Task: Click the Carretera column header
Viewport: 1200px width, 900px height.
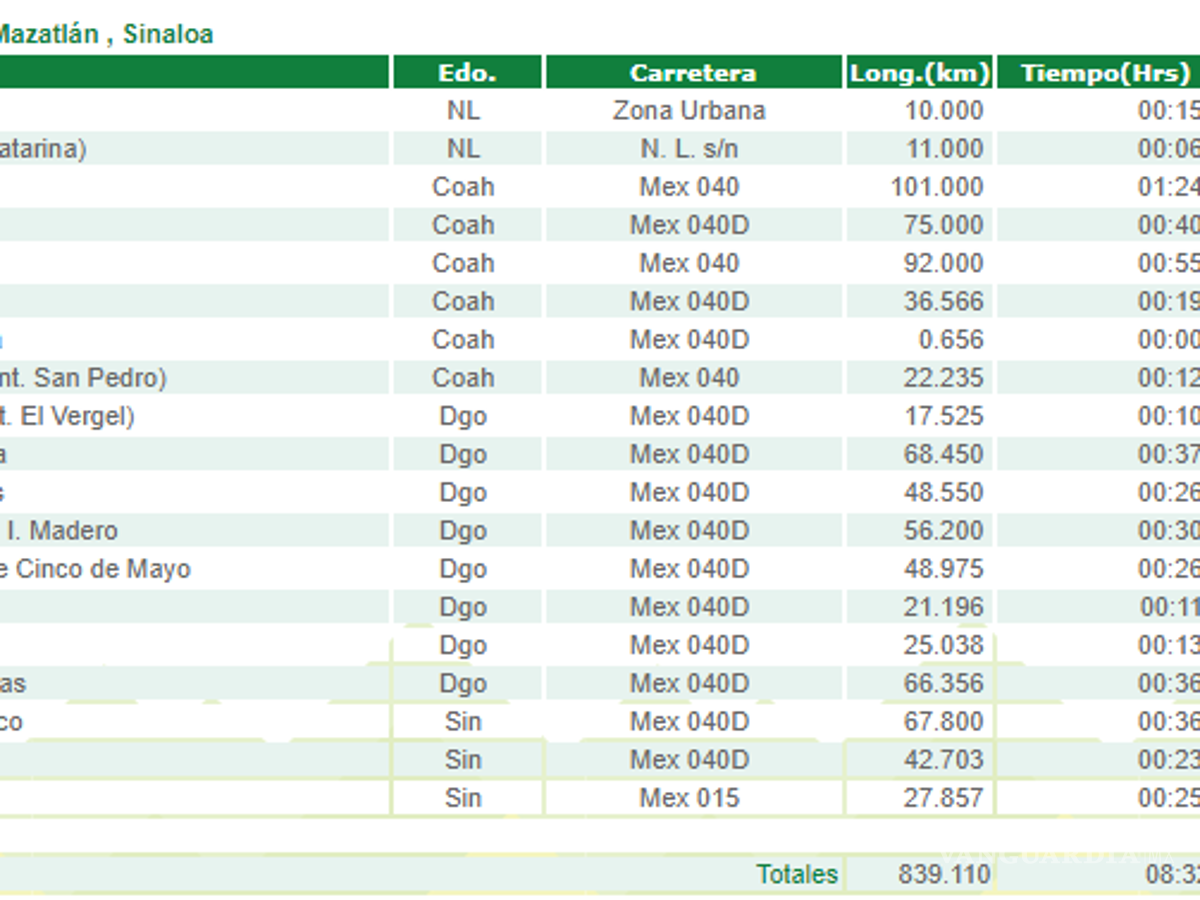Action: coord(692,73)
